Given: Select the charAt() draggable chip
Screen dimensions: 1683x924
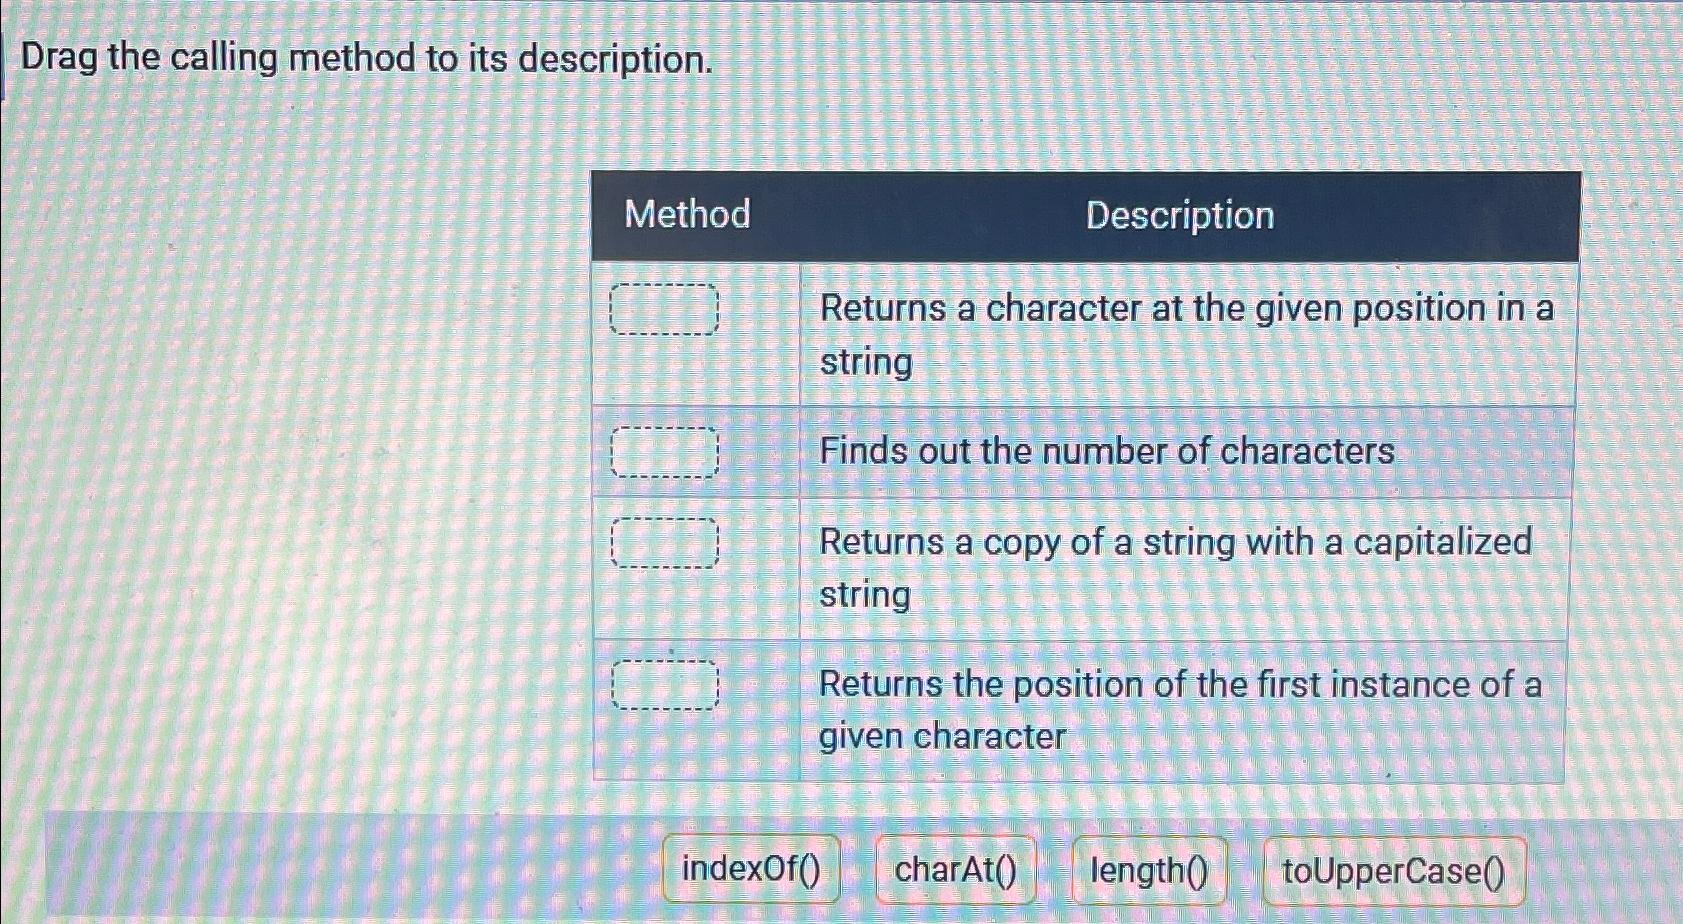Looking at the screenshot, I should pyautogui.click(x=954, y=871).
